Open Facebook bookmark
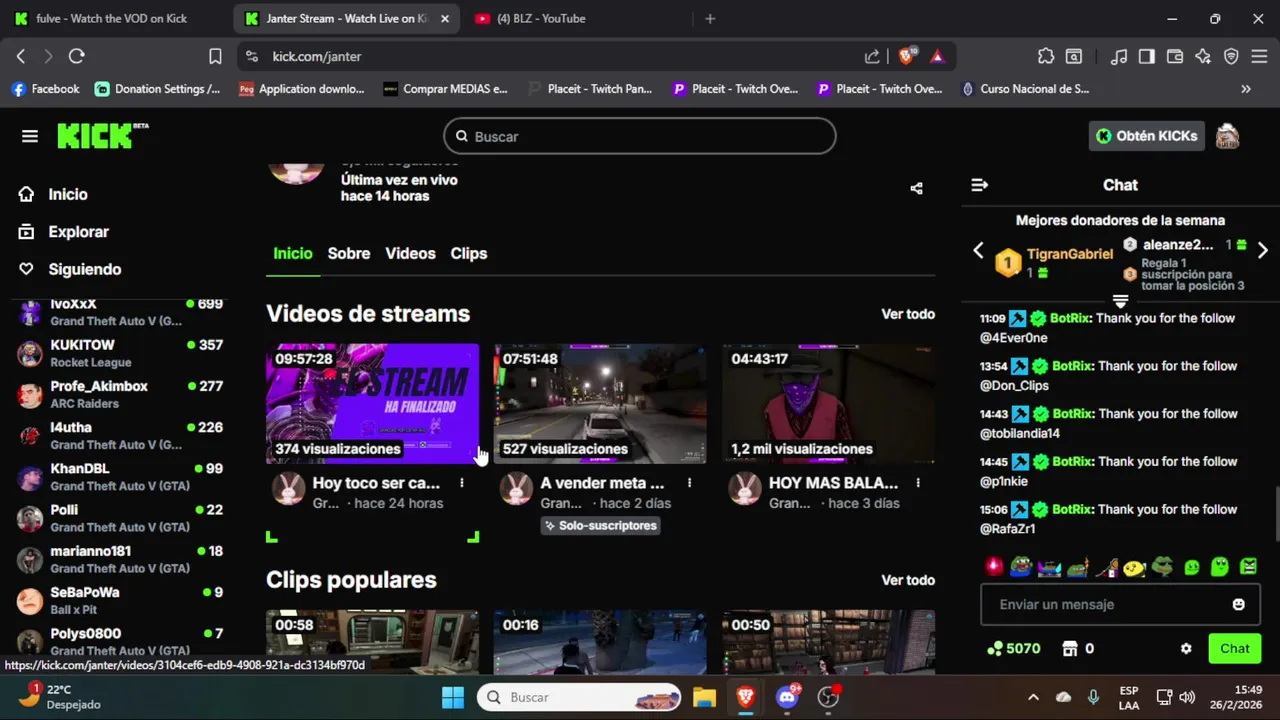Screen dimensions: 1280x720 click(x=45, y=89)
